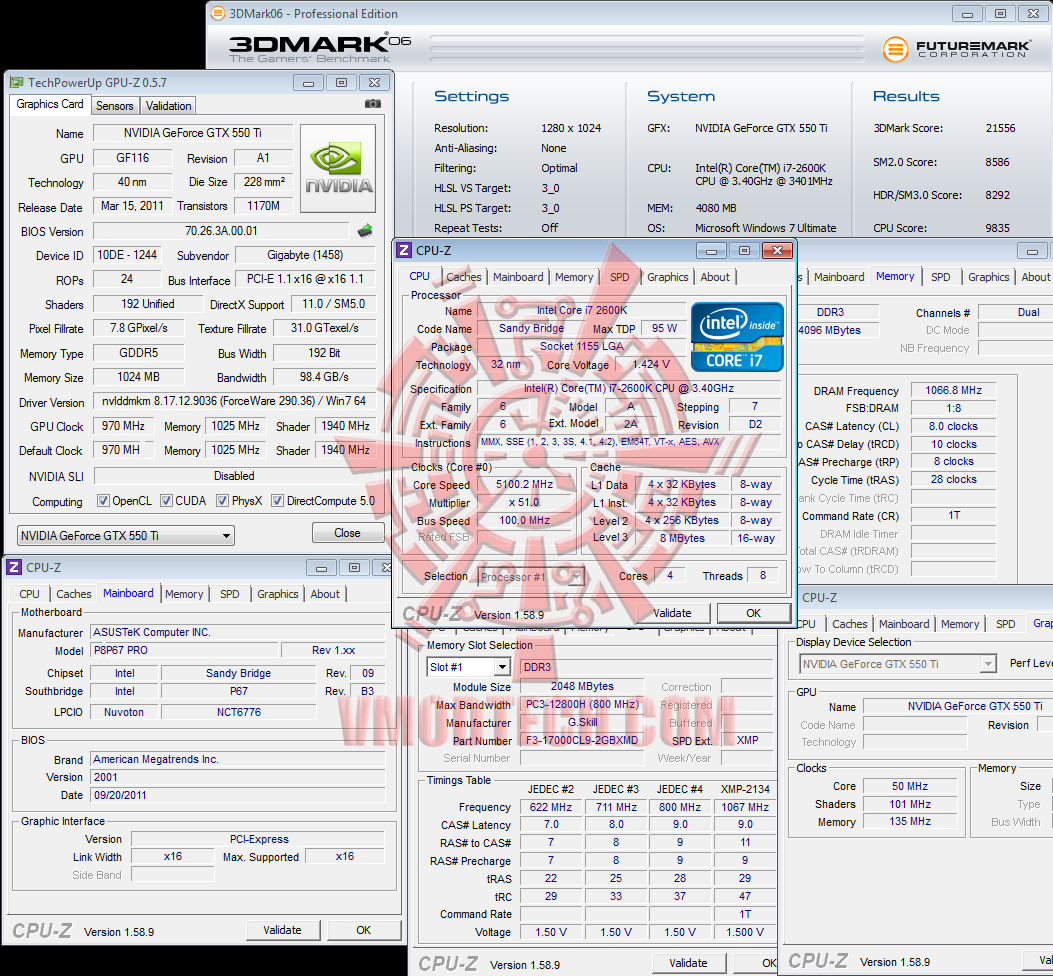1053x976 pixels.
Task: Click the front CPU-Z title bar Z icon
Action: pos(404,251)
